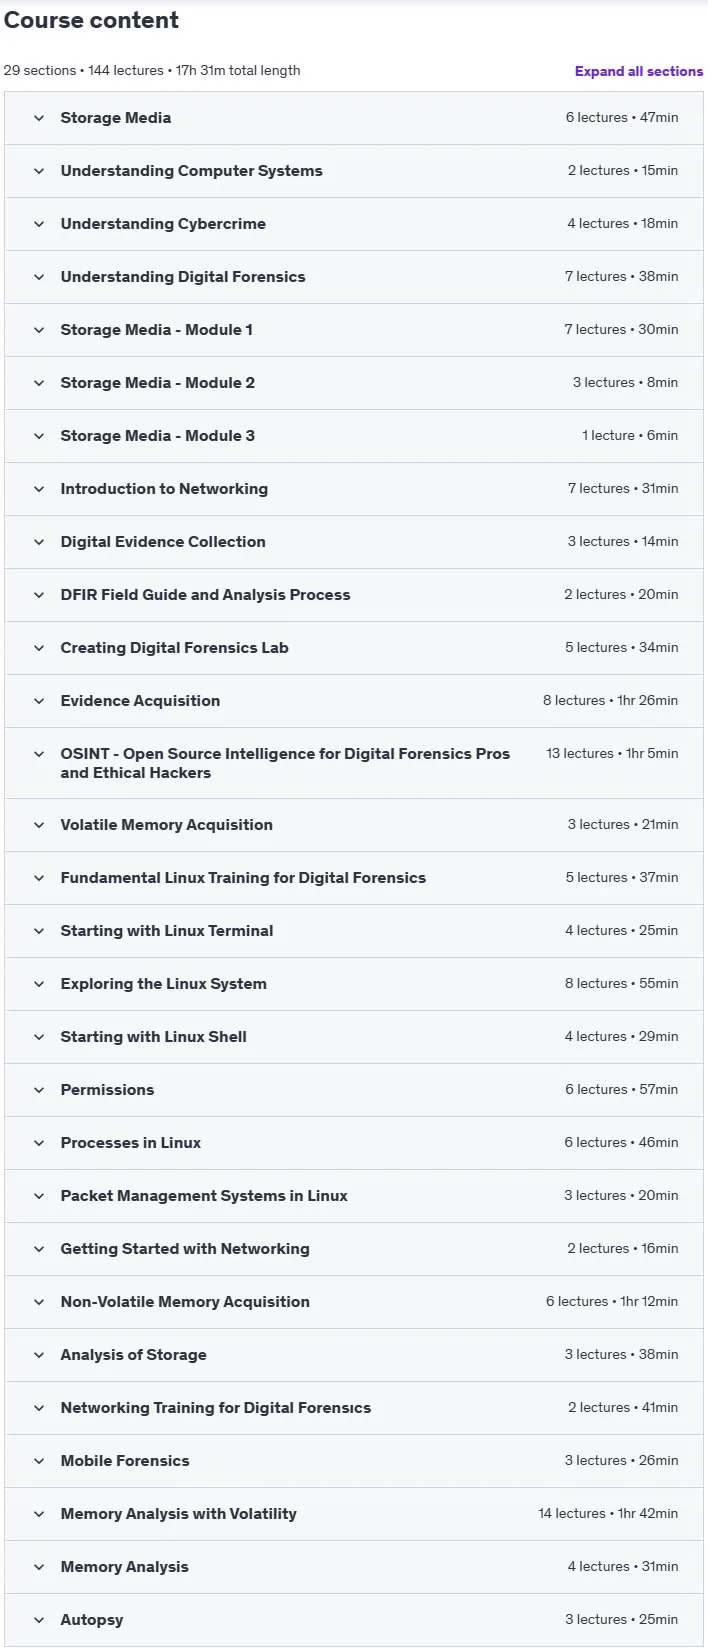Select the Mobile Forensics section heading
The width and height of the screenshot is (708, 1652).
click(x=124, y=1461)
